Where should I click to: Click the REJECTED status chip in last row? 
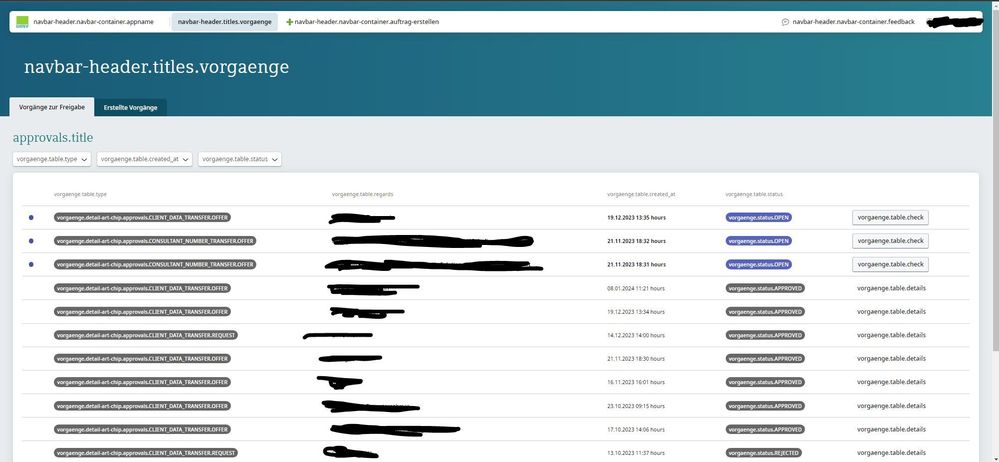coord(765,453)
